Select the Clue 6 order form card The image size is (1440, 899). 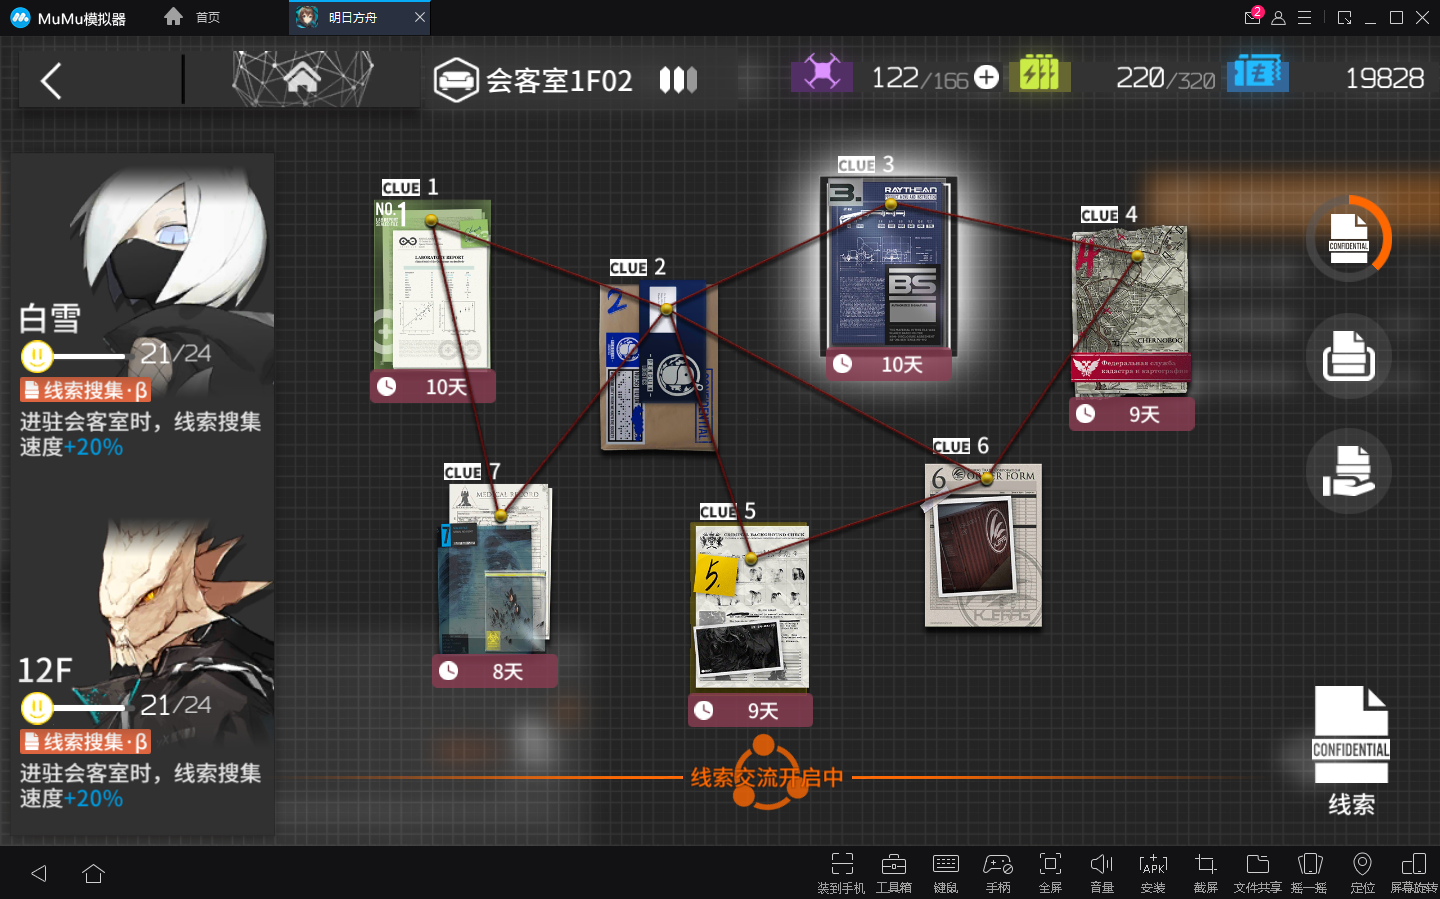tap(984, 545)
